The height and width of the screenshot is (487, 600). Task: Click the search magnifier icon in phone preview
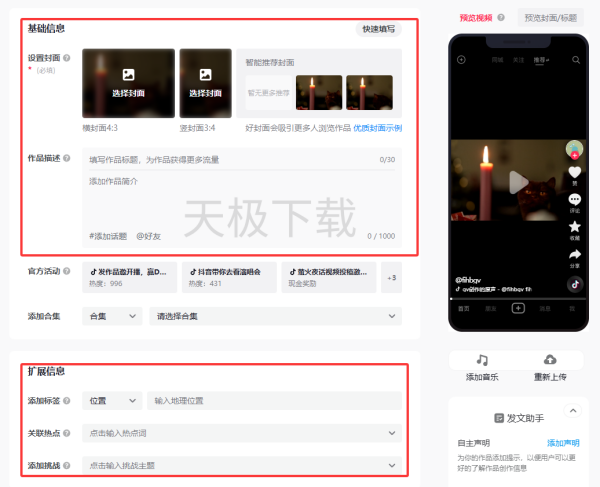(576, 60)
